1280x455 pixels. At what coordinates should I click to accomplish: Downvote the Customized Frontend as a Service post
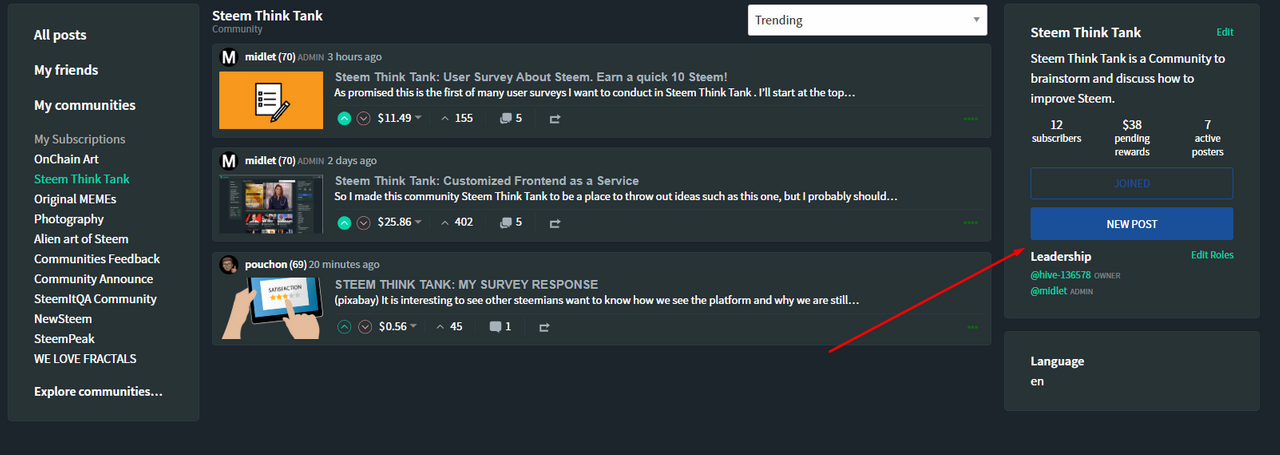[363, 222]
